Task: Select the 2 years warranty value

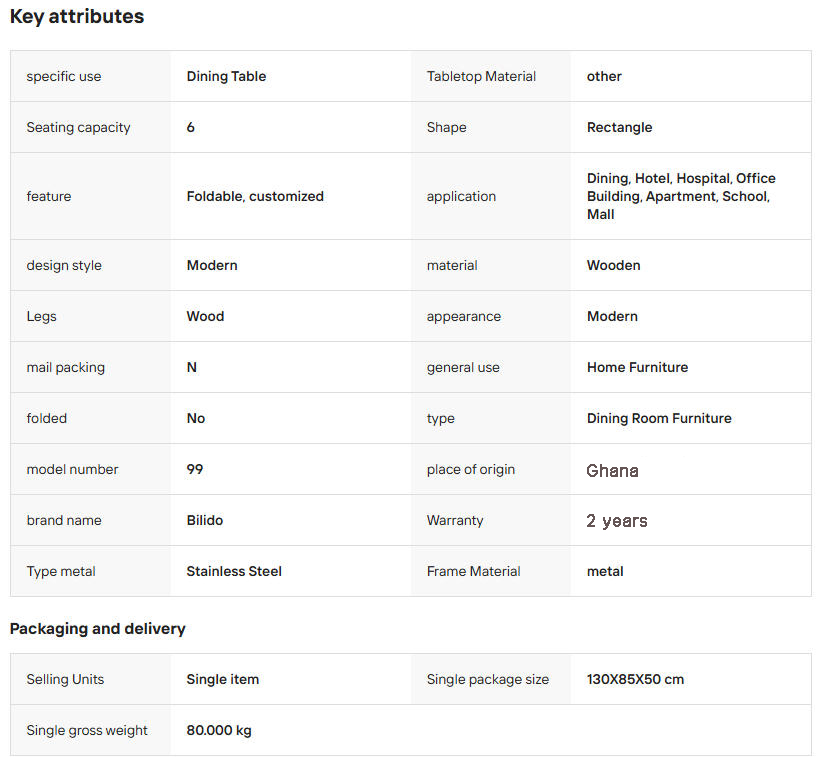Action: click(616, 521)
